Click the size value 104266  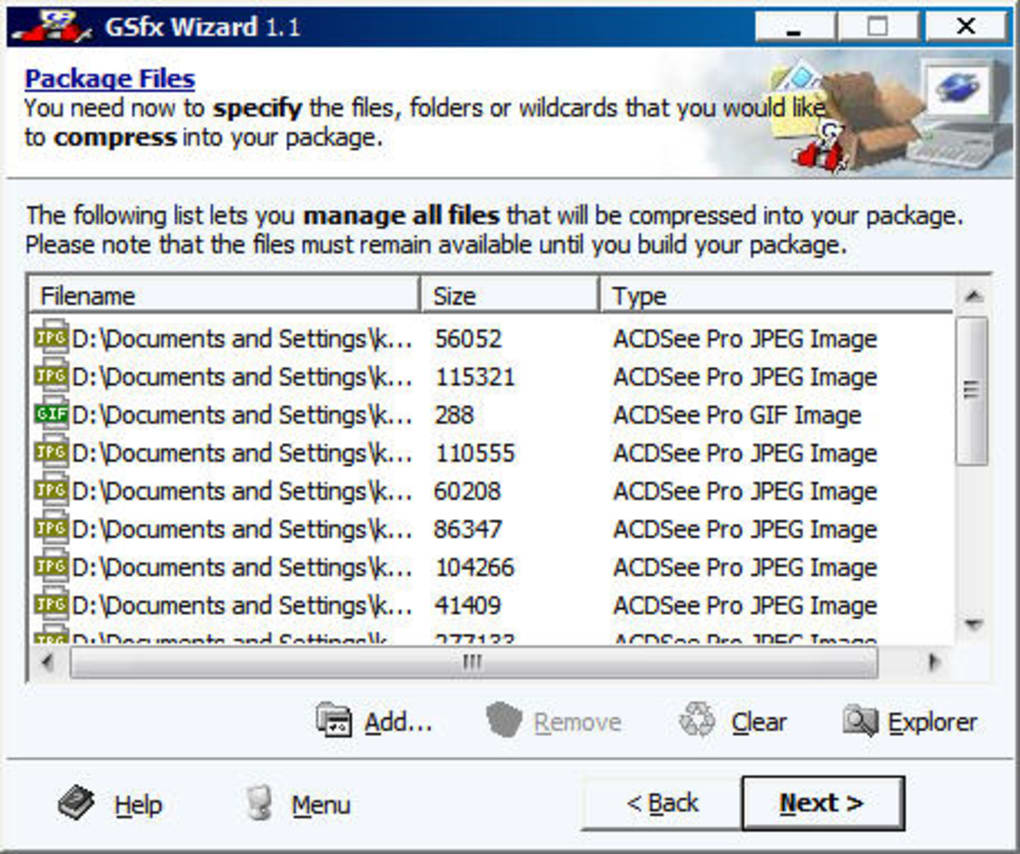(475, 567)
